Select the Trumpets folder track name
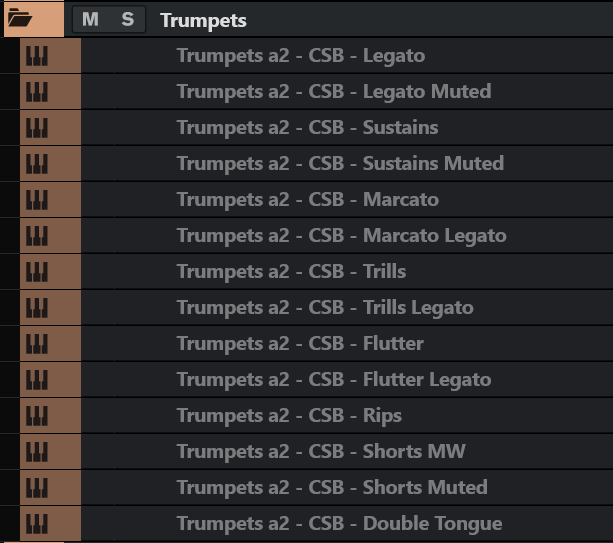 [203, 20]
